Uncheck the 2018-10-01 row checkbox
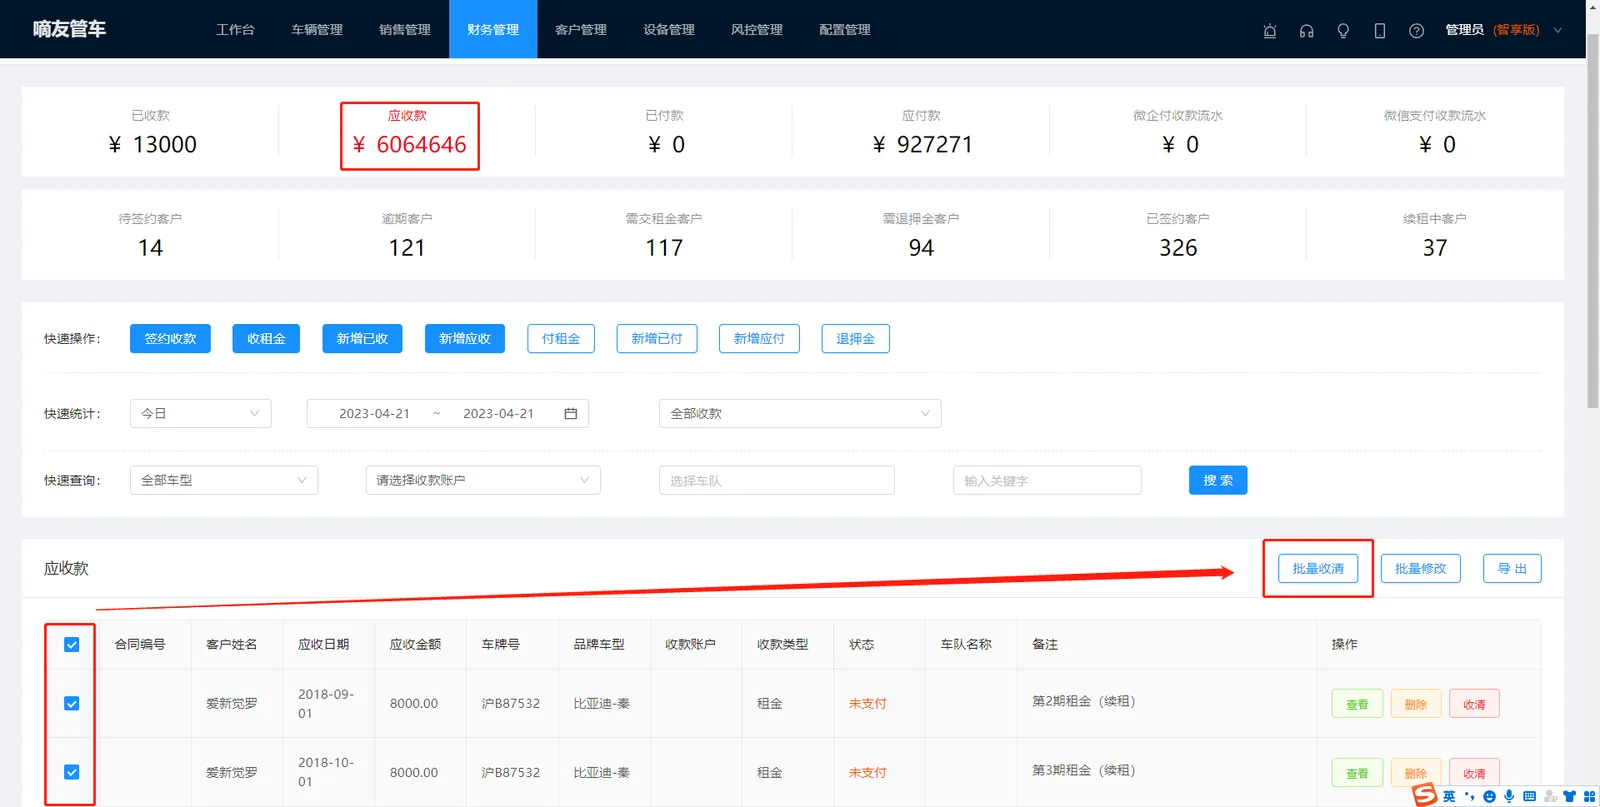The width and height of the screenshot is (1600, 807). click(x=72, y=772)
